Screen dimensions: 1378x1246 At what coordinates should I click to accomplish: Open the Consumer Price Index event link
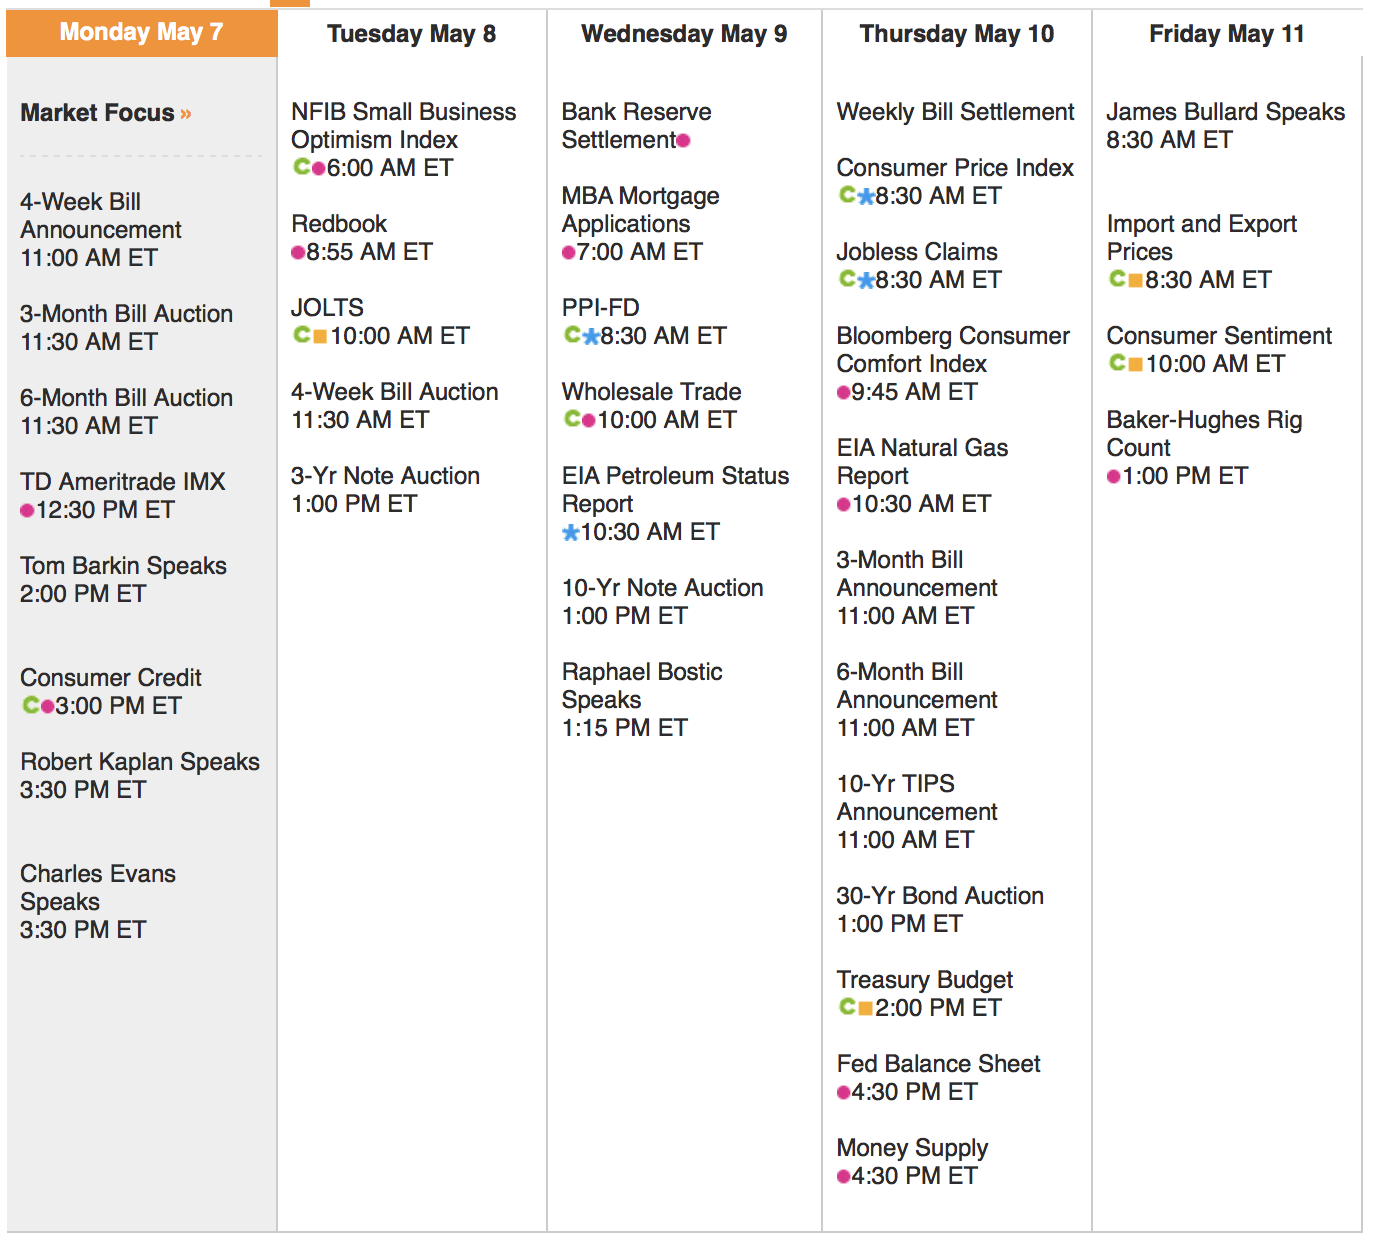(x=955, y=168)
